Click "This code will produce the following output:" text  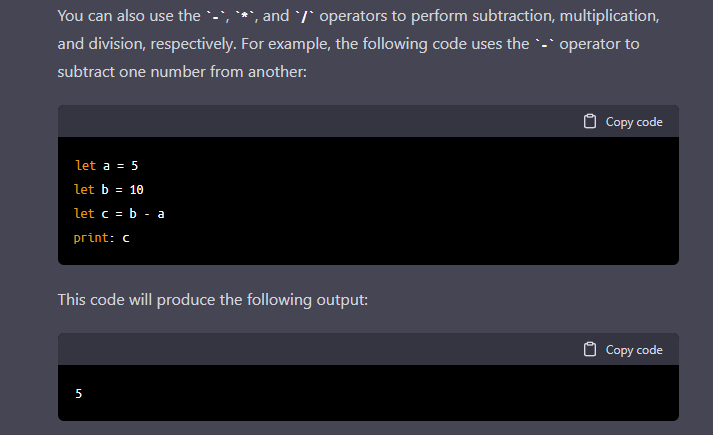pos(212,300)
